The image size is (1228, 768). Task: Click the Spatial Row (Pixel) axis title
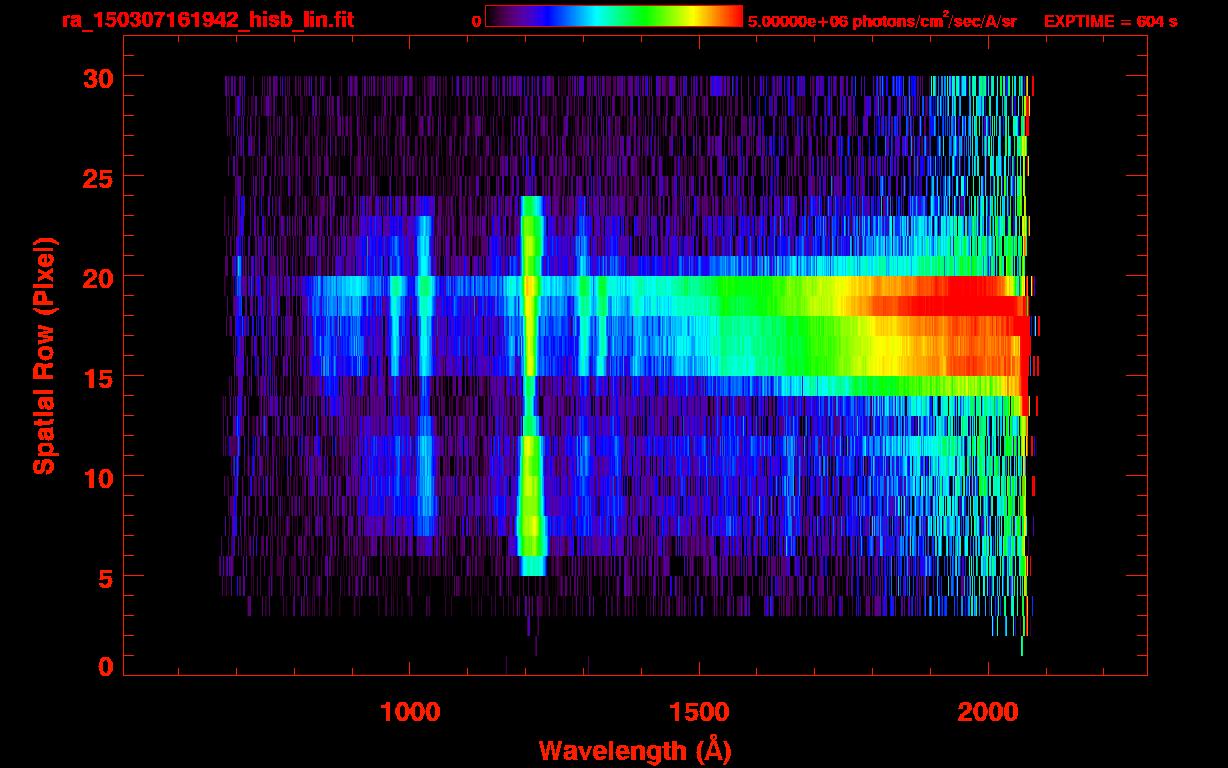tap(44, 356)
